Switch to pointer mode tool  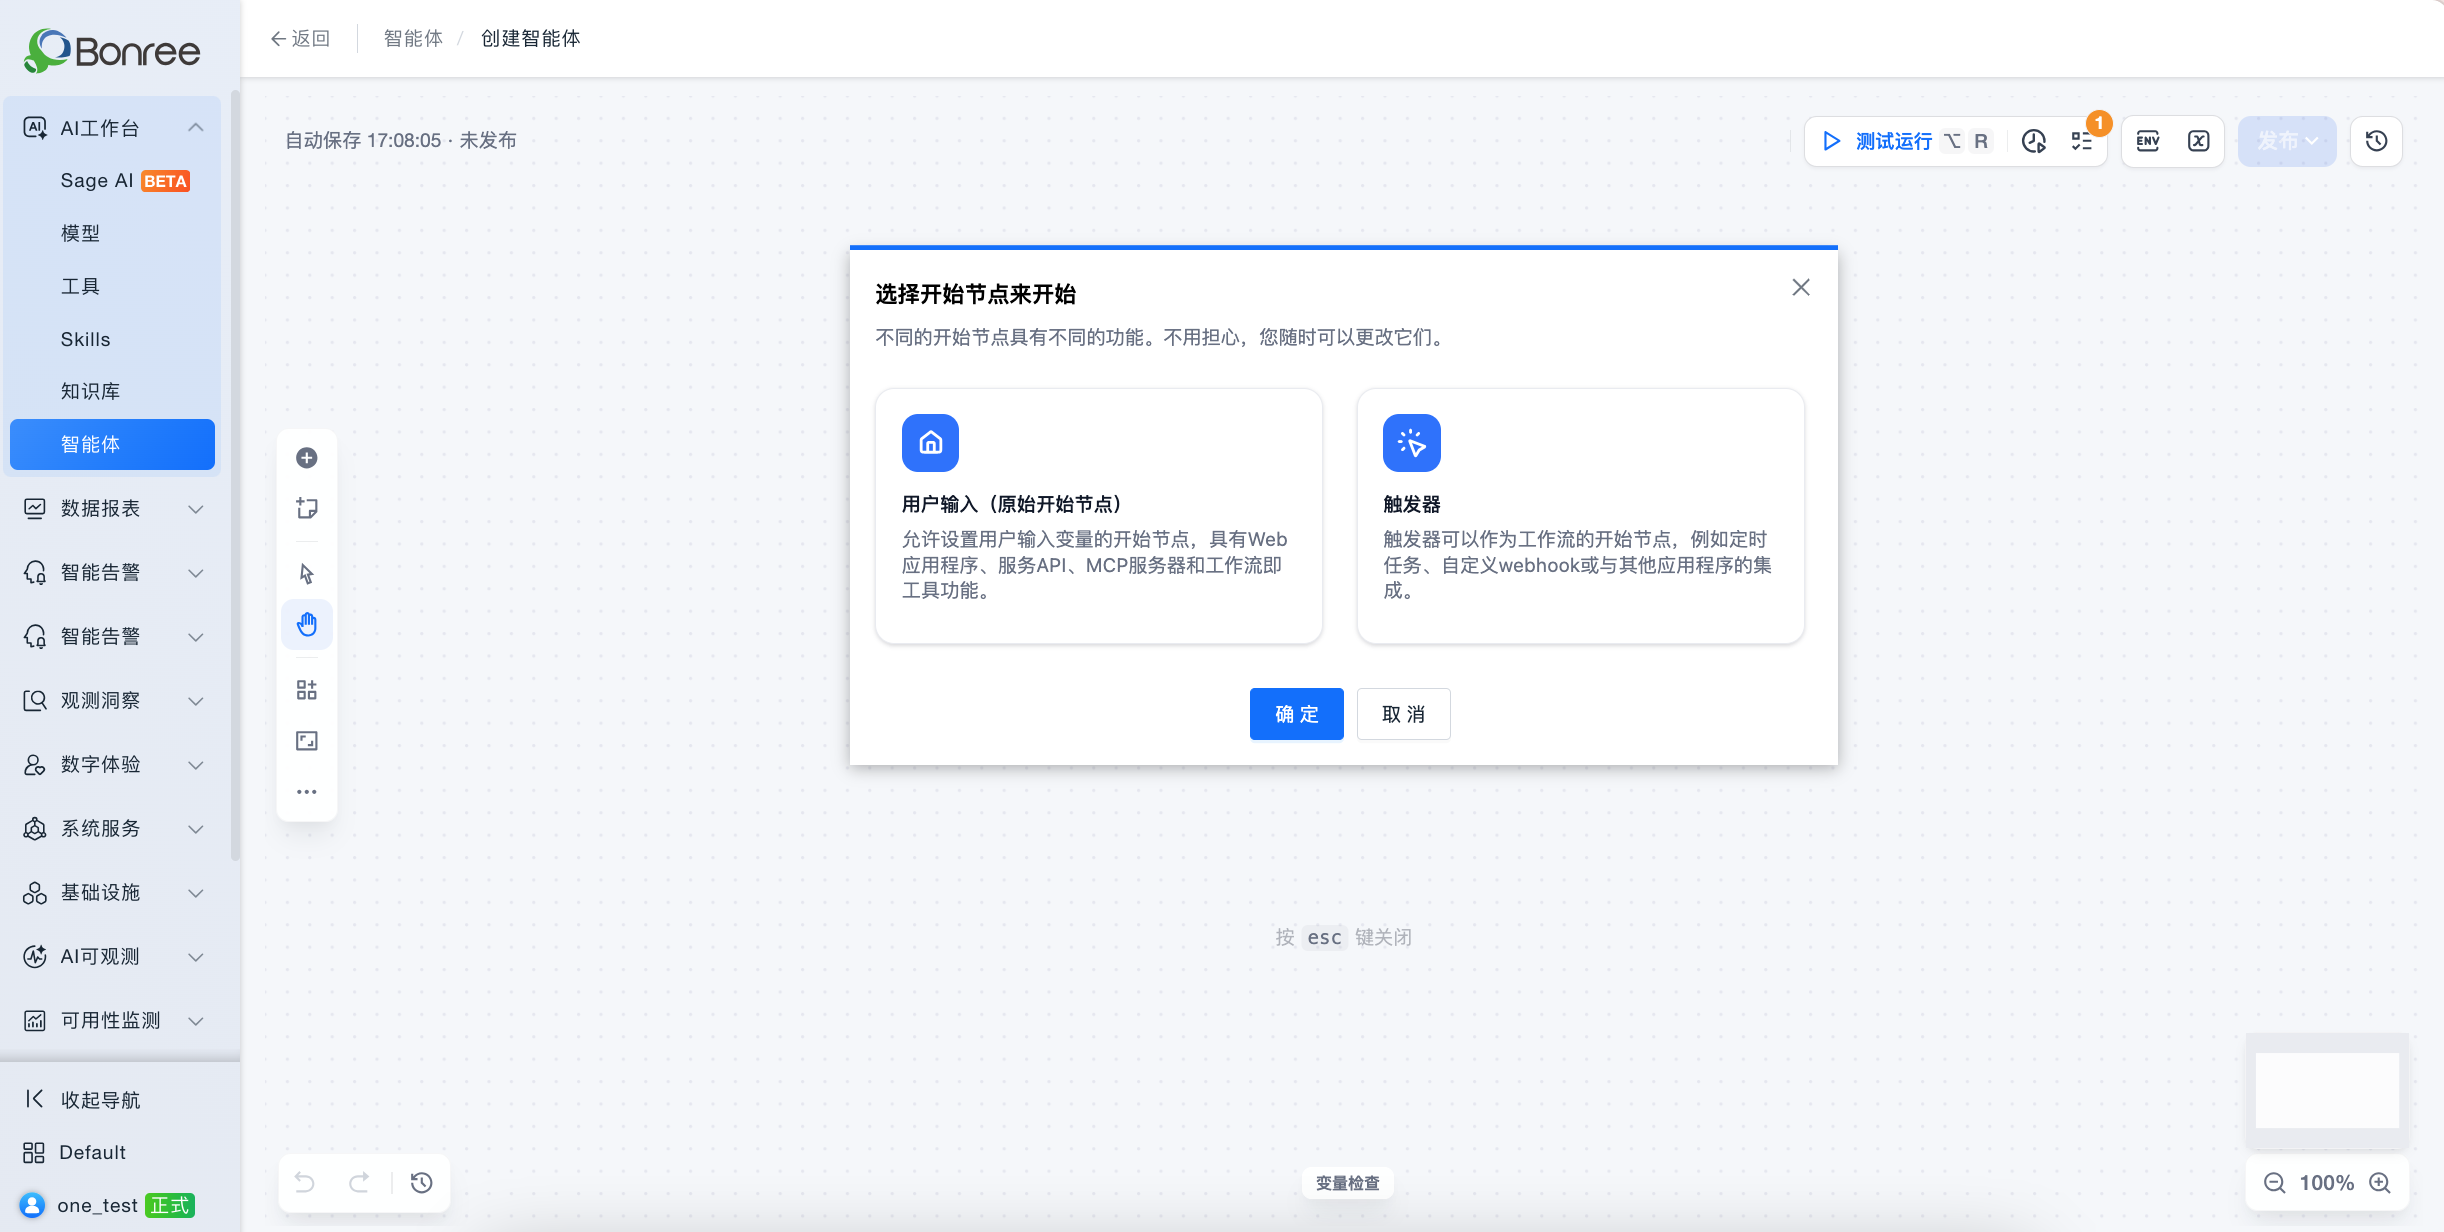(x=307, y=574)
